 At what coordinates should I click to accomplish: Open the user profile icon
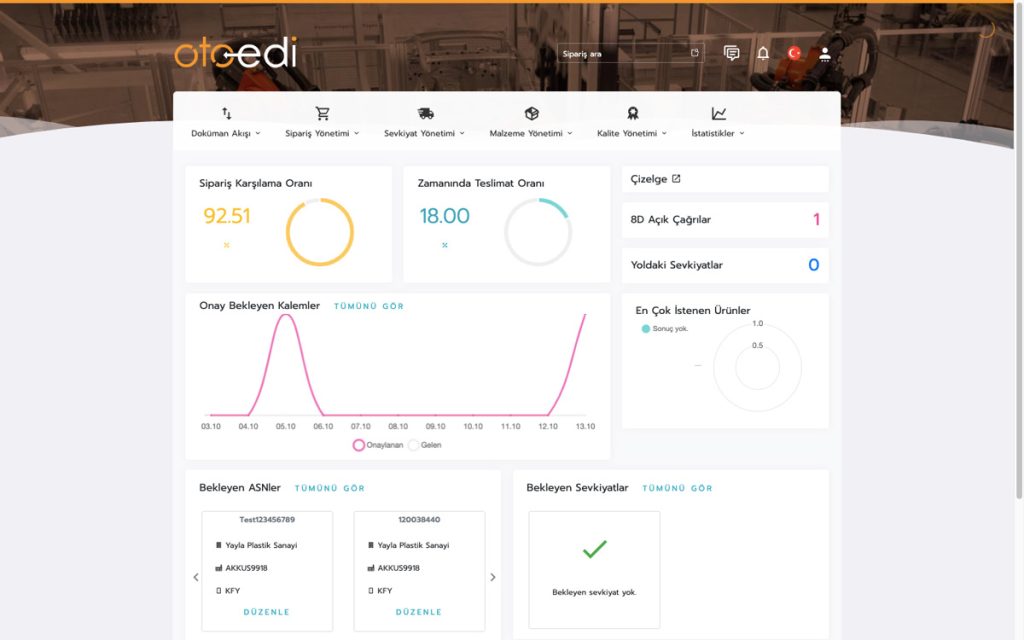click(825, 54)
